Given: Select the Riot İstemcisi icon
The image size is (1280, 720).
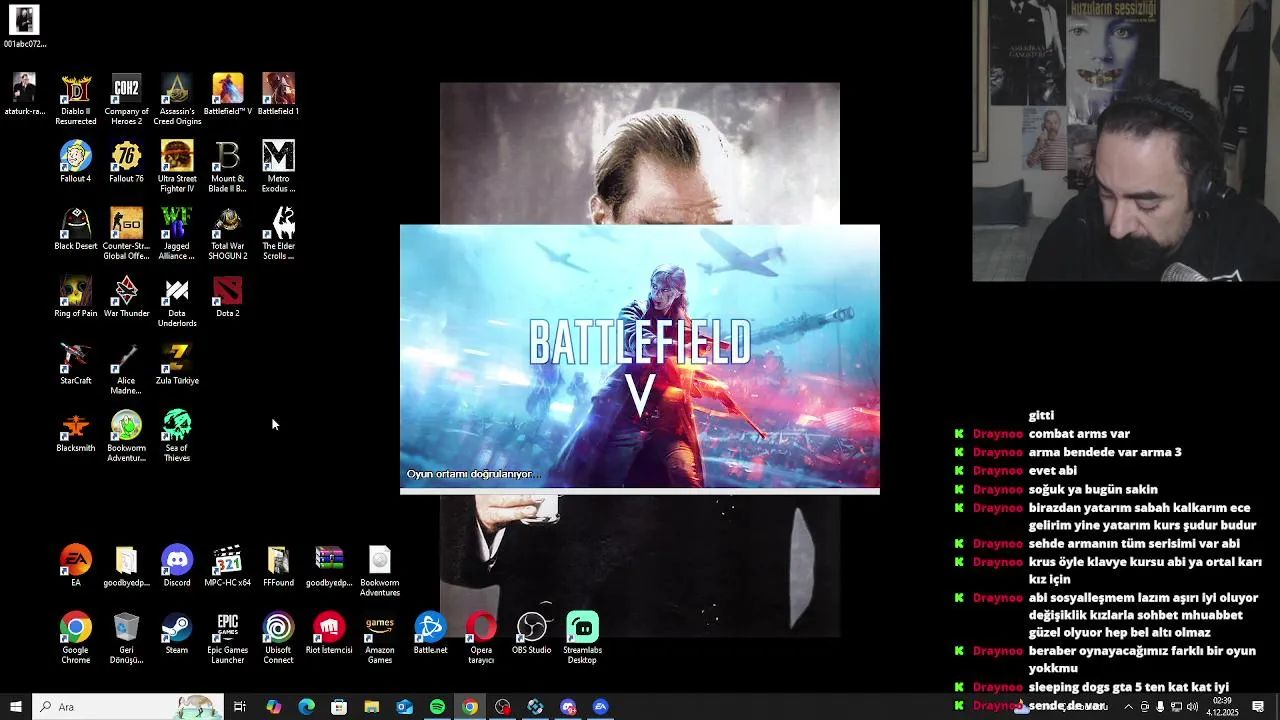Looking at the screenshot, I should [329, 632].
